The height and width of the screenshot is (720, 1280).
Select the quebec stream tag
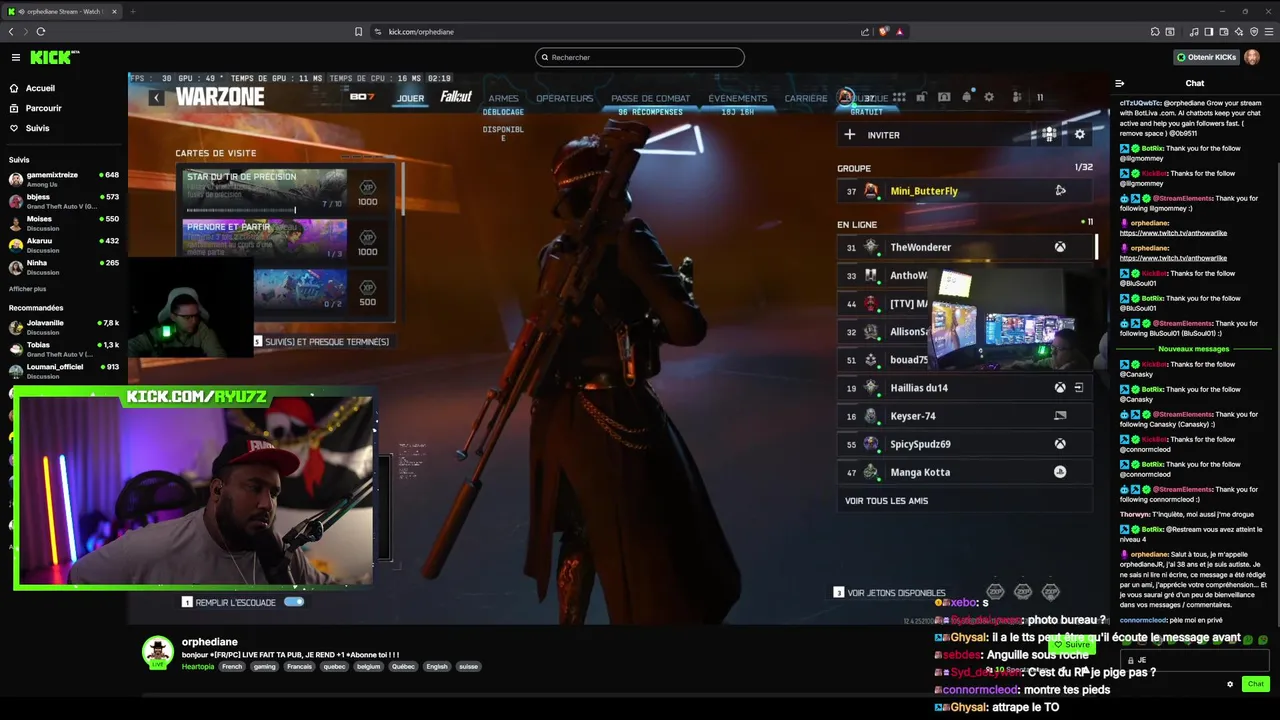coord(334,666)
